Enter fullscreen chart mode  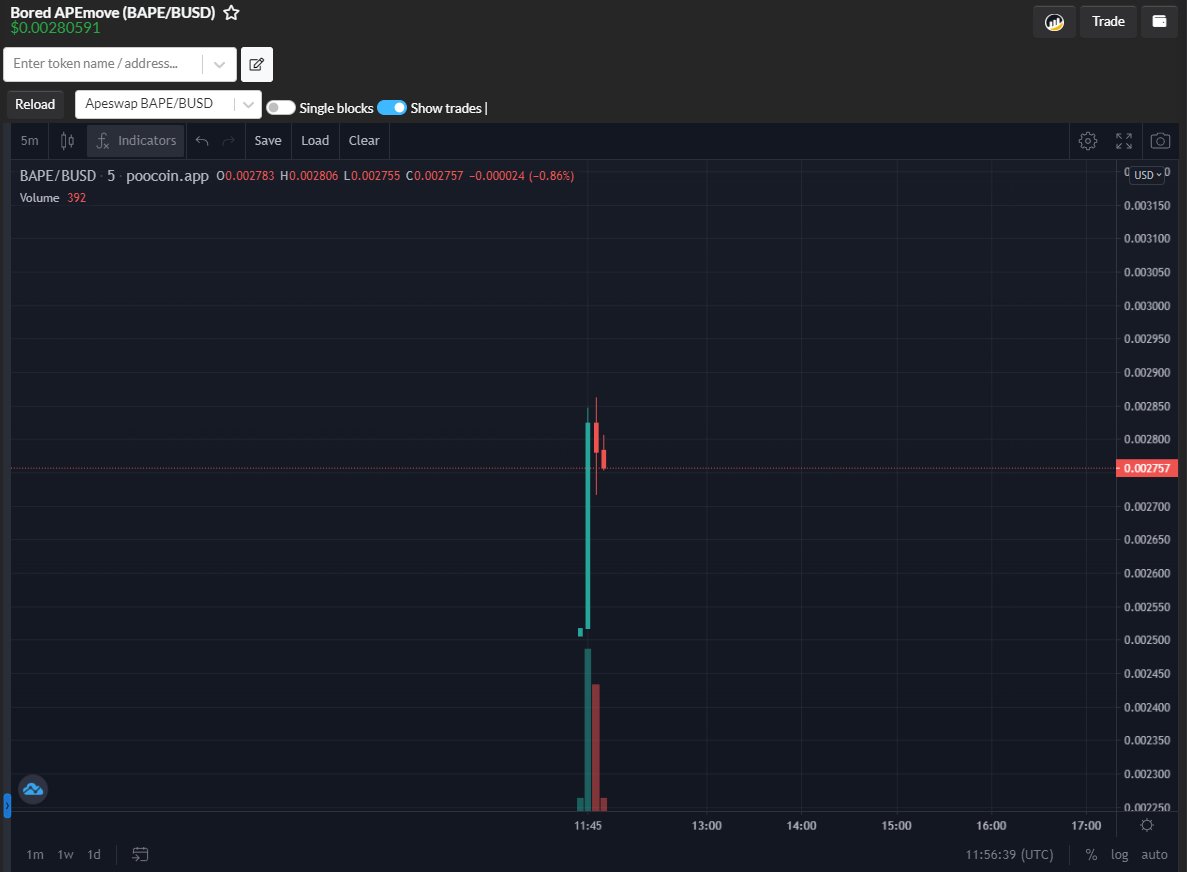coord(1124,141)
